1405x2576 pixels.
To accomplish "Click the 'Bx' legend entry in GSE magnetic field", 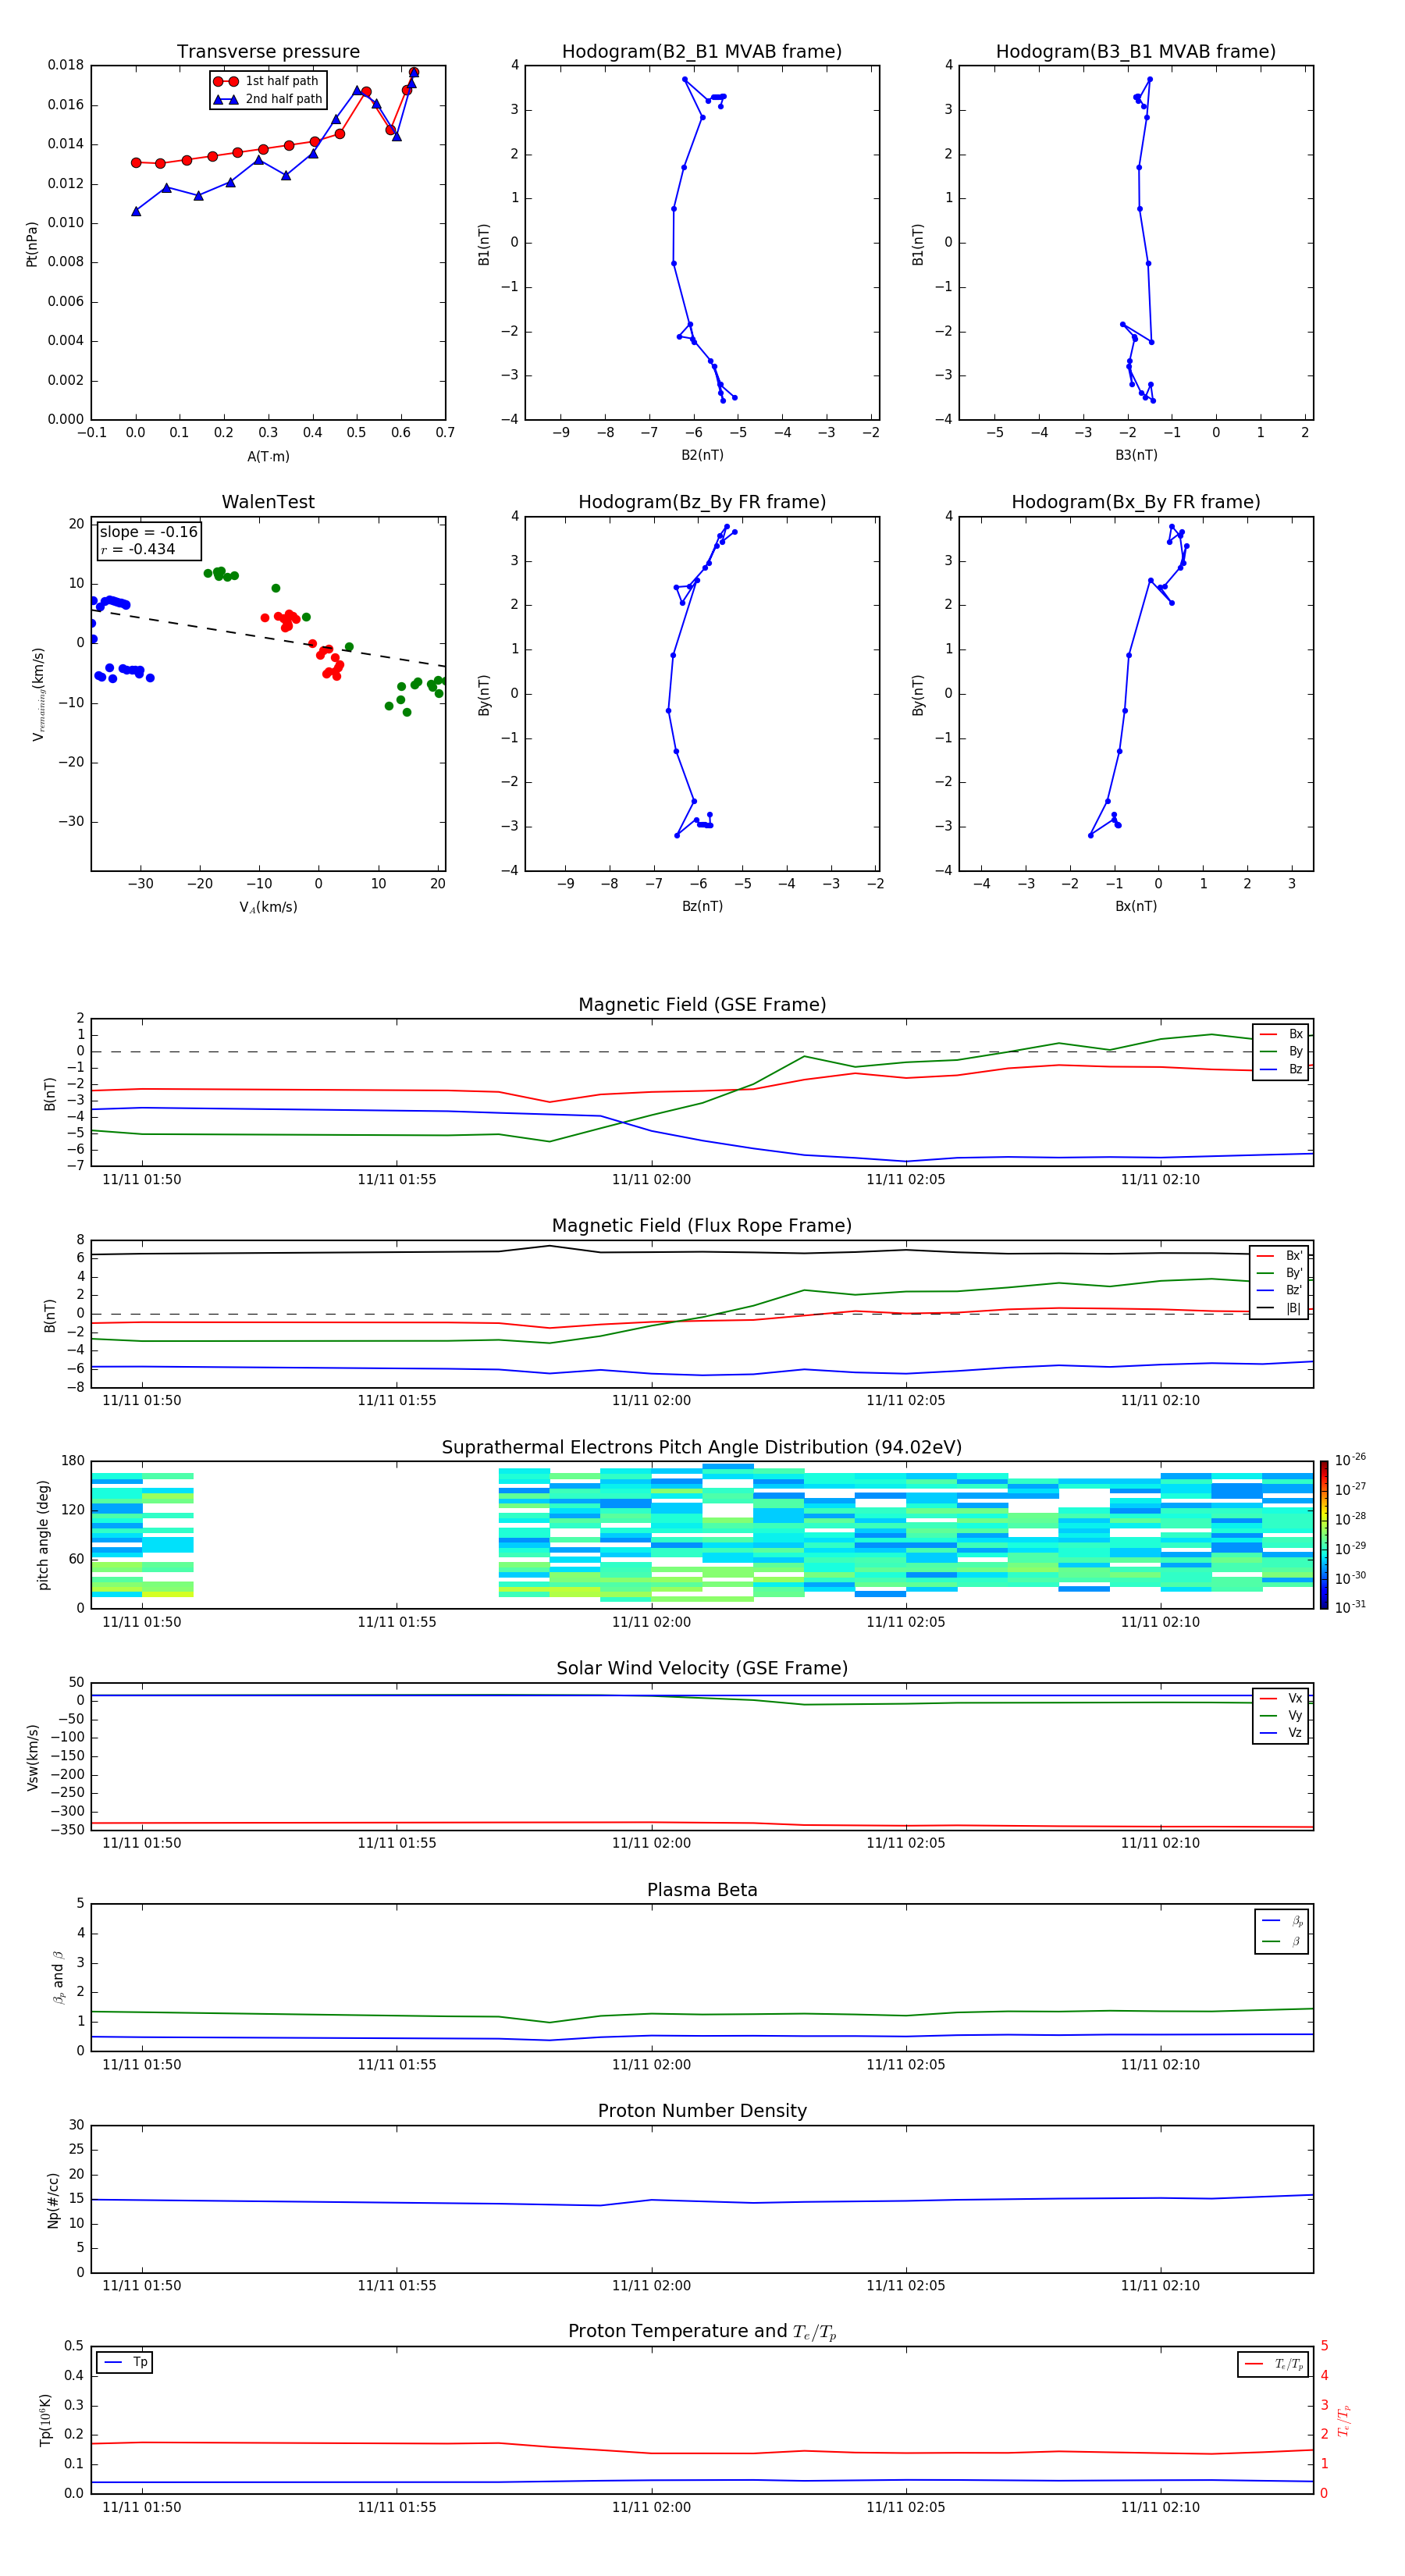I will [1281, 1034].
